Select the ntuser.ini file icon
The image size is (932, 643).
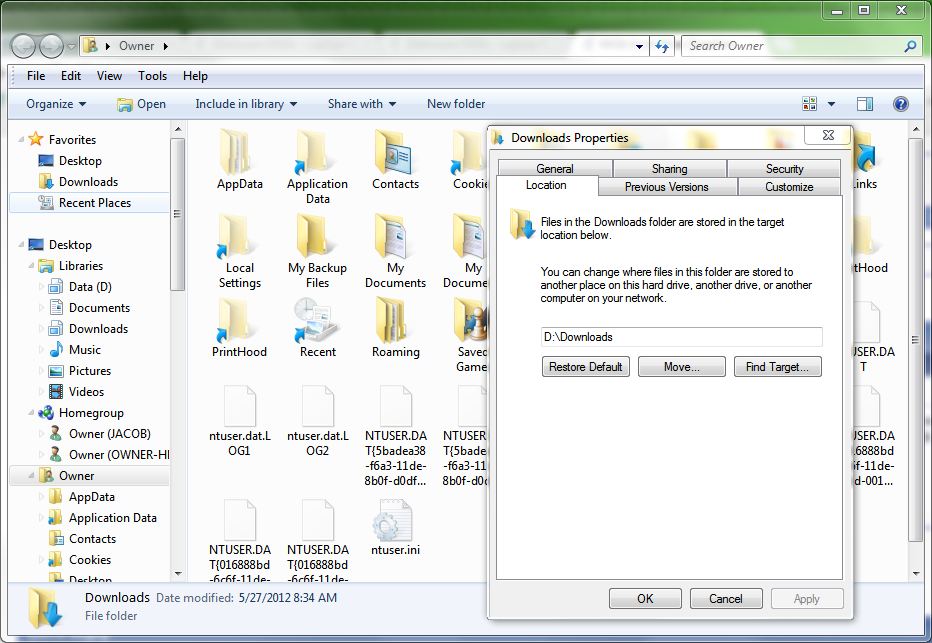point(394,519)
